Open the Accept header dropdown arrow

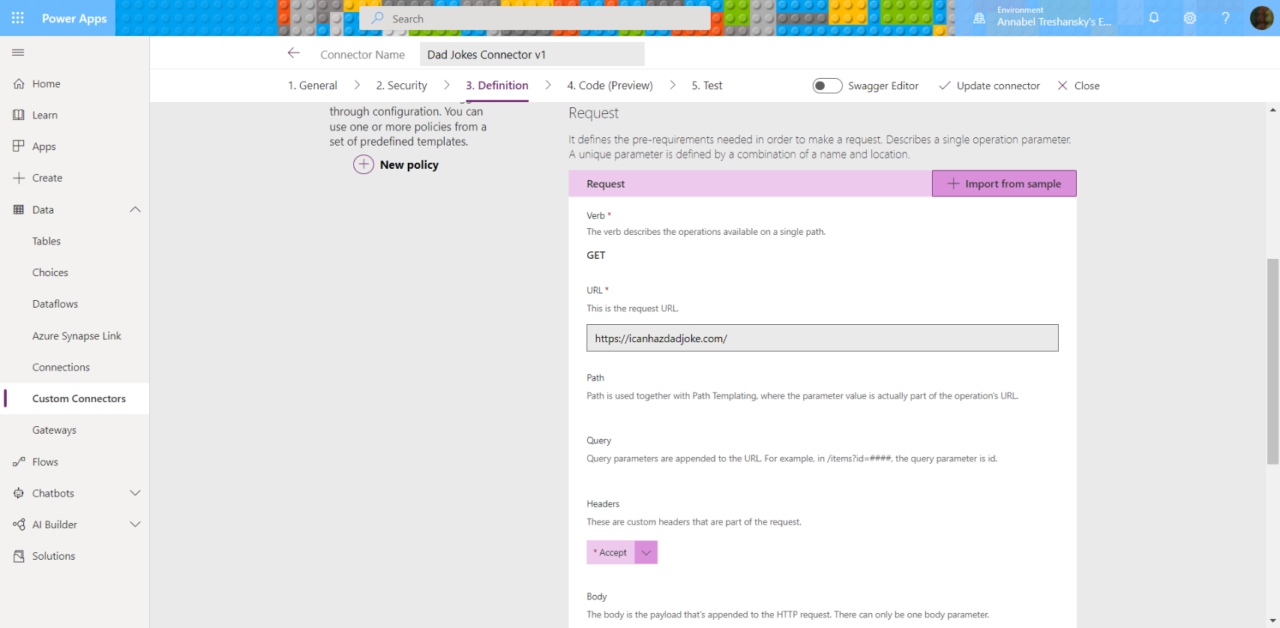tap(646, 552)
